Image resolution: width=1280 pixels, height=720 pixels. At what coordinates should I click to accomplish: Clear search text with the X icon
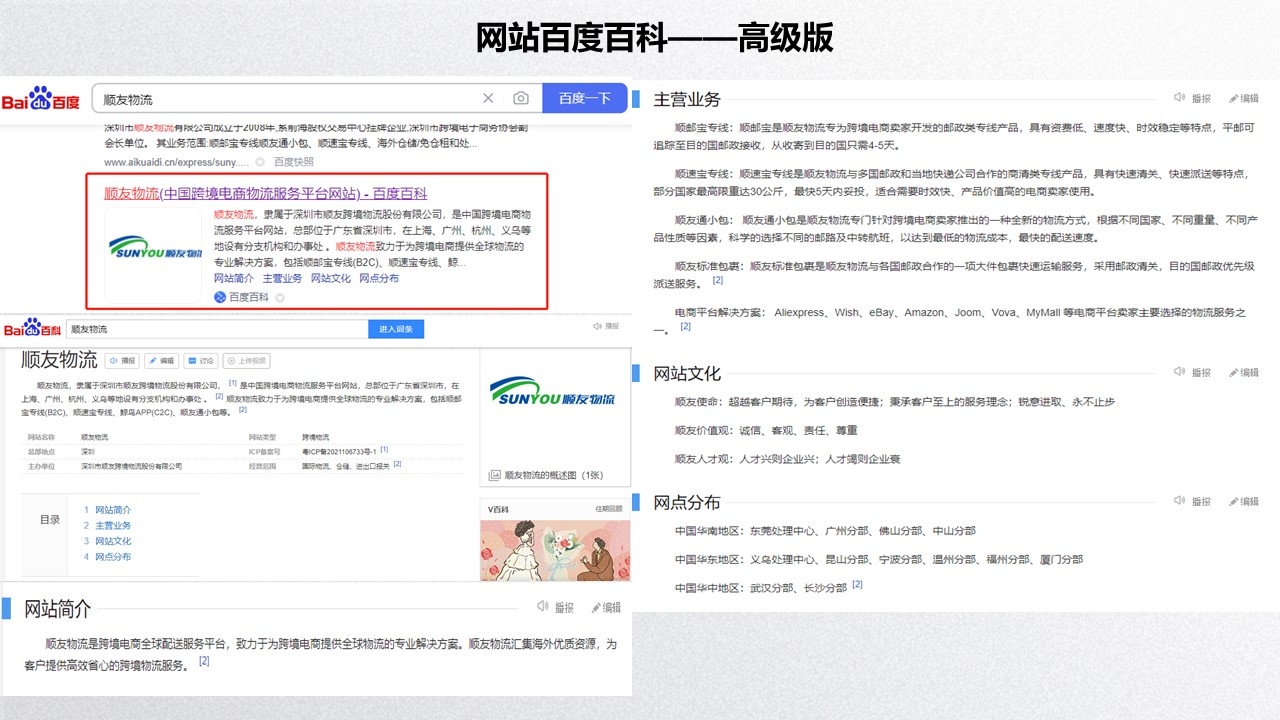[x=488, y=98]
